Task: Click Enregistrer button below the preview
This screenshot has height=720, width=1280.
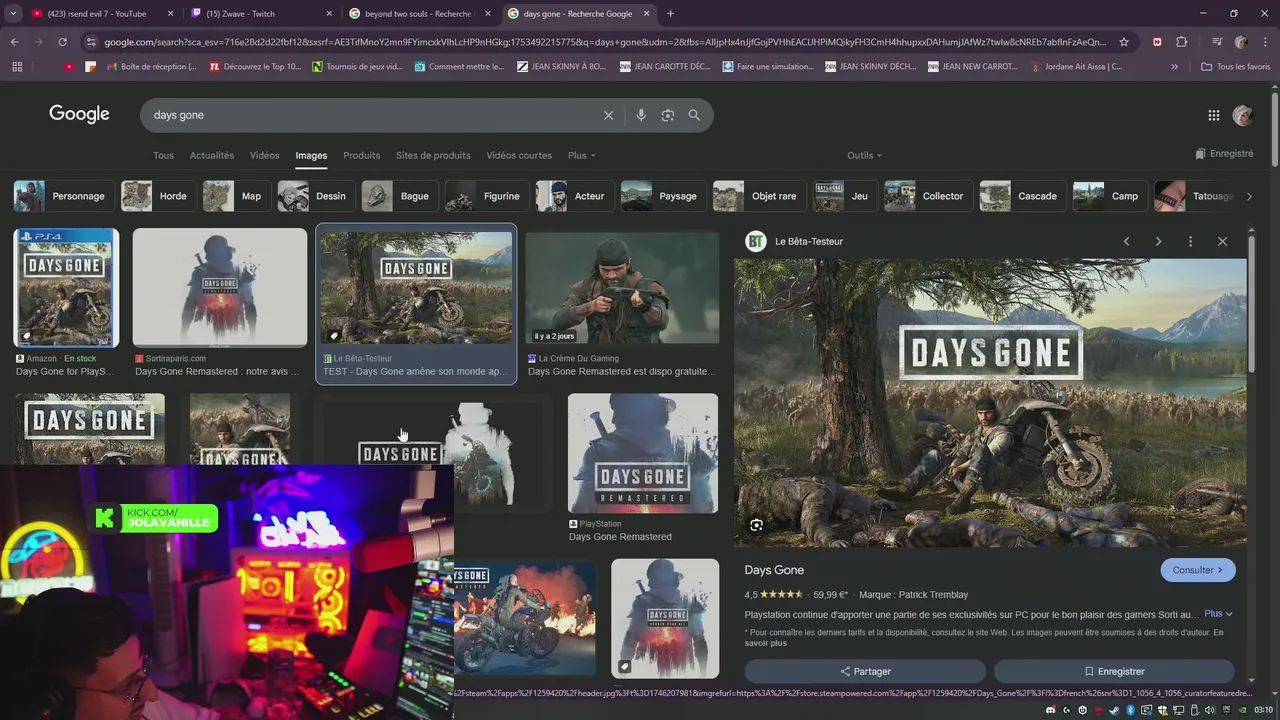Action: 1114,672
